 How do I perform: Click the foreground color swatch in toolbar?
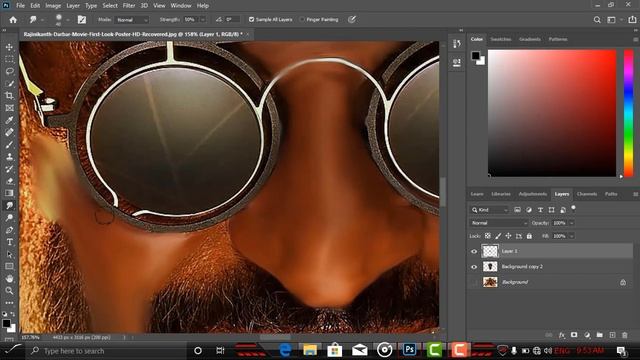6,323
